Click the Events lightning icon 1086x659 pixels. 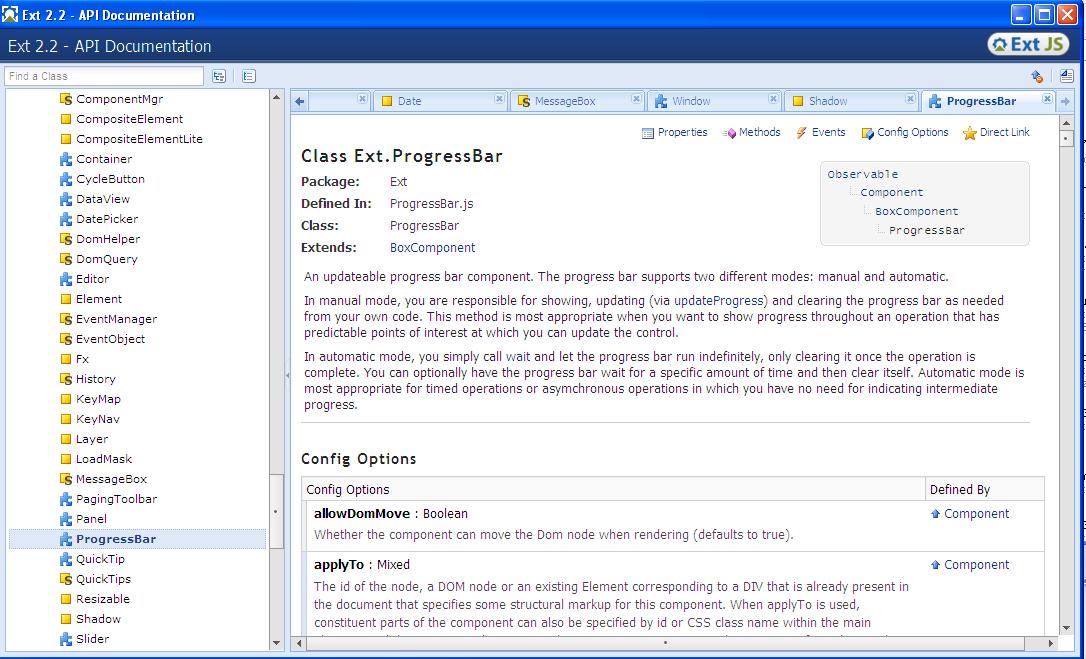(x=801, y=132)
